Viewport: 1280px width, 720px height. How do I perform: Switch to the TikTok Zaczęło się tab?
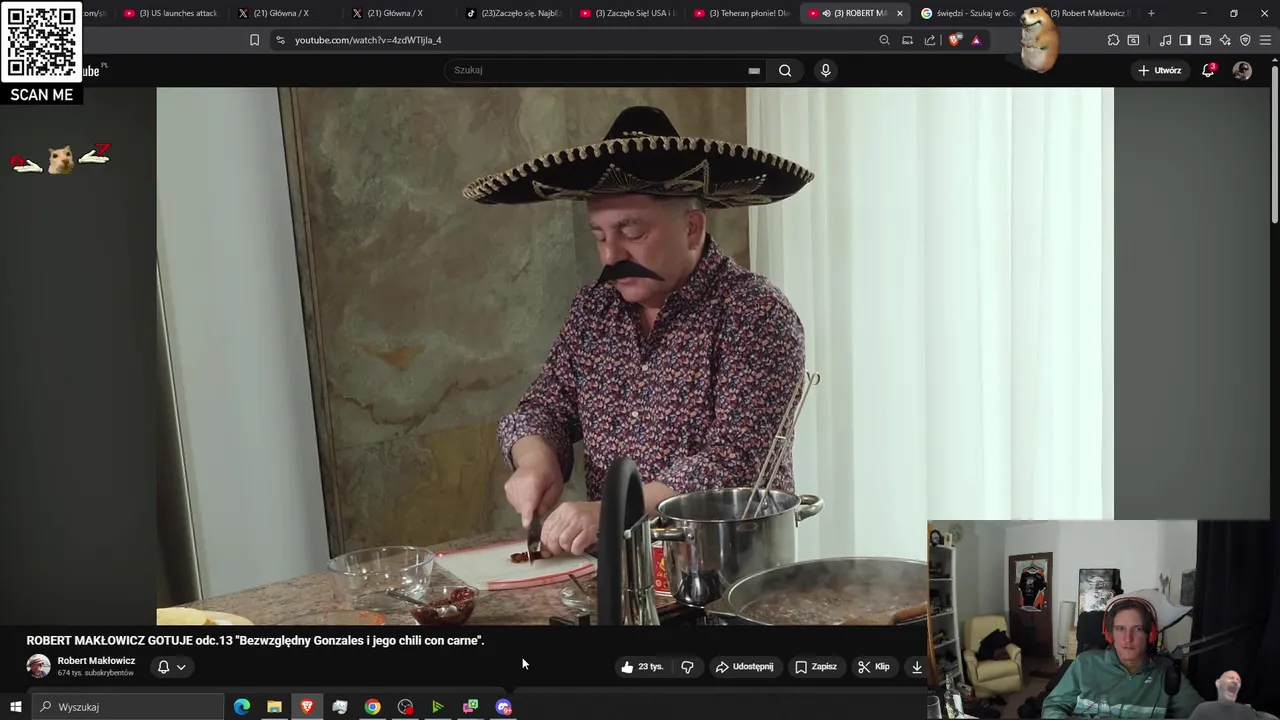514,13
